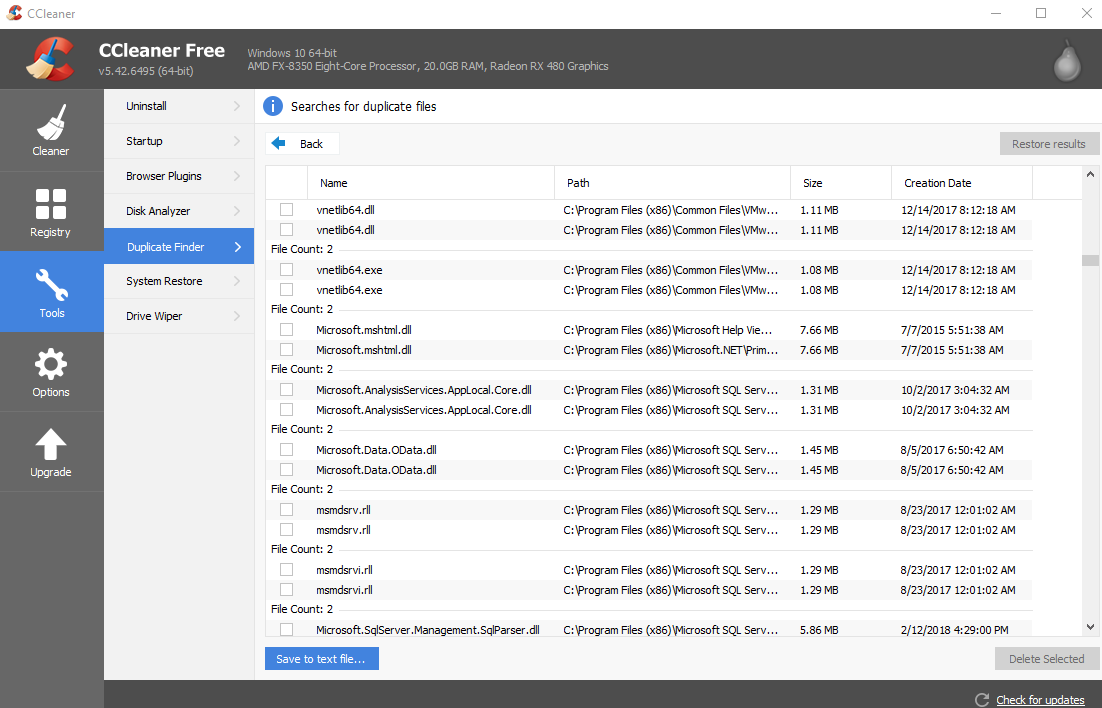Expand Drive Wiper chevron arrow
Screen dimensions: 1102x708
coord(237,316)
